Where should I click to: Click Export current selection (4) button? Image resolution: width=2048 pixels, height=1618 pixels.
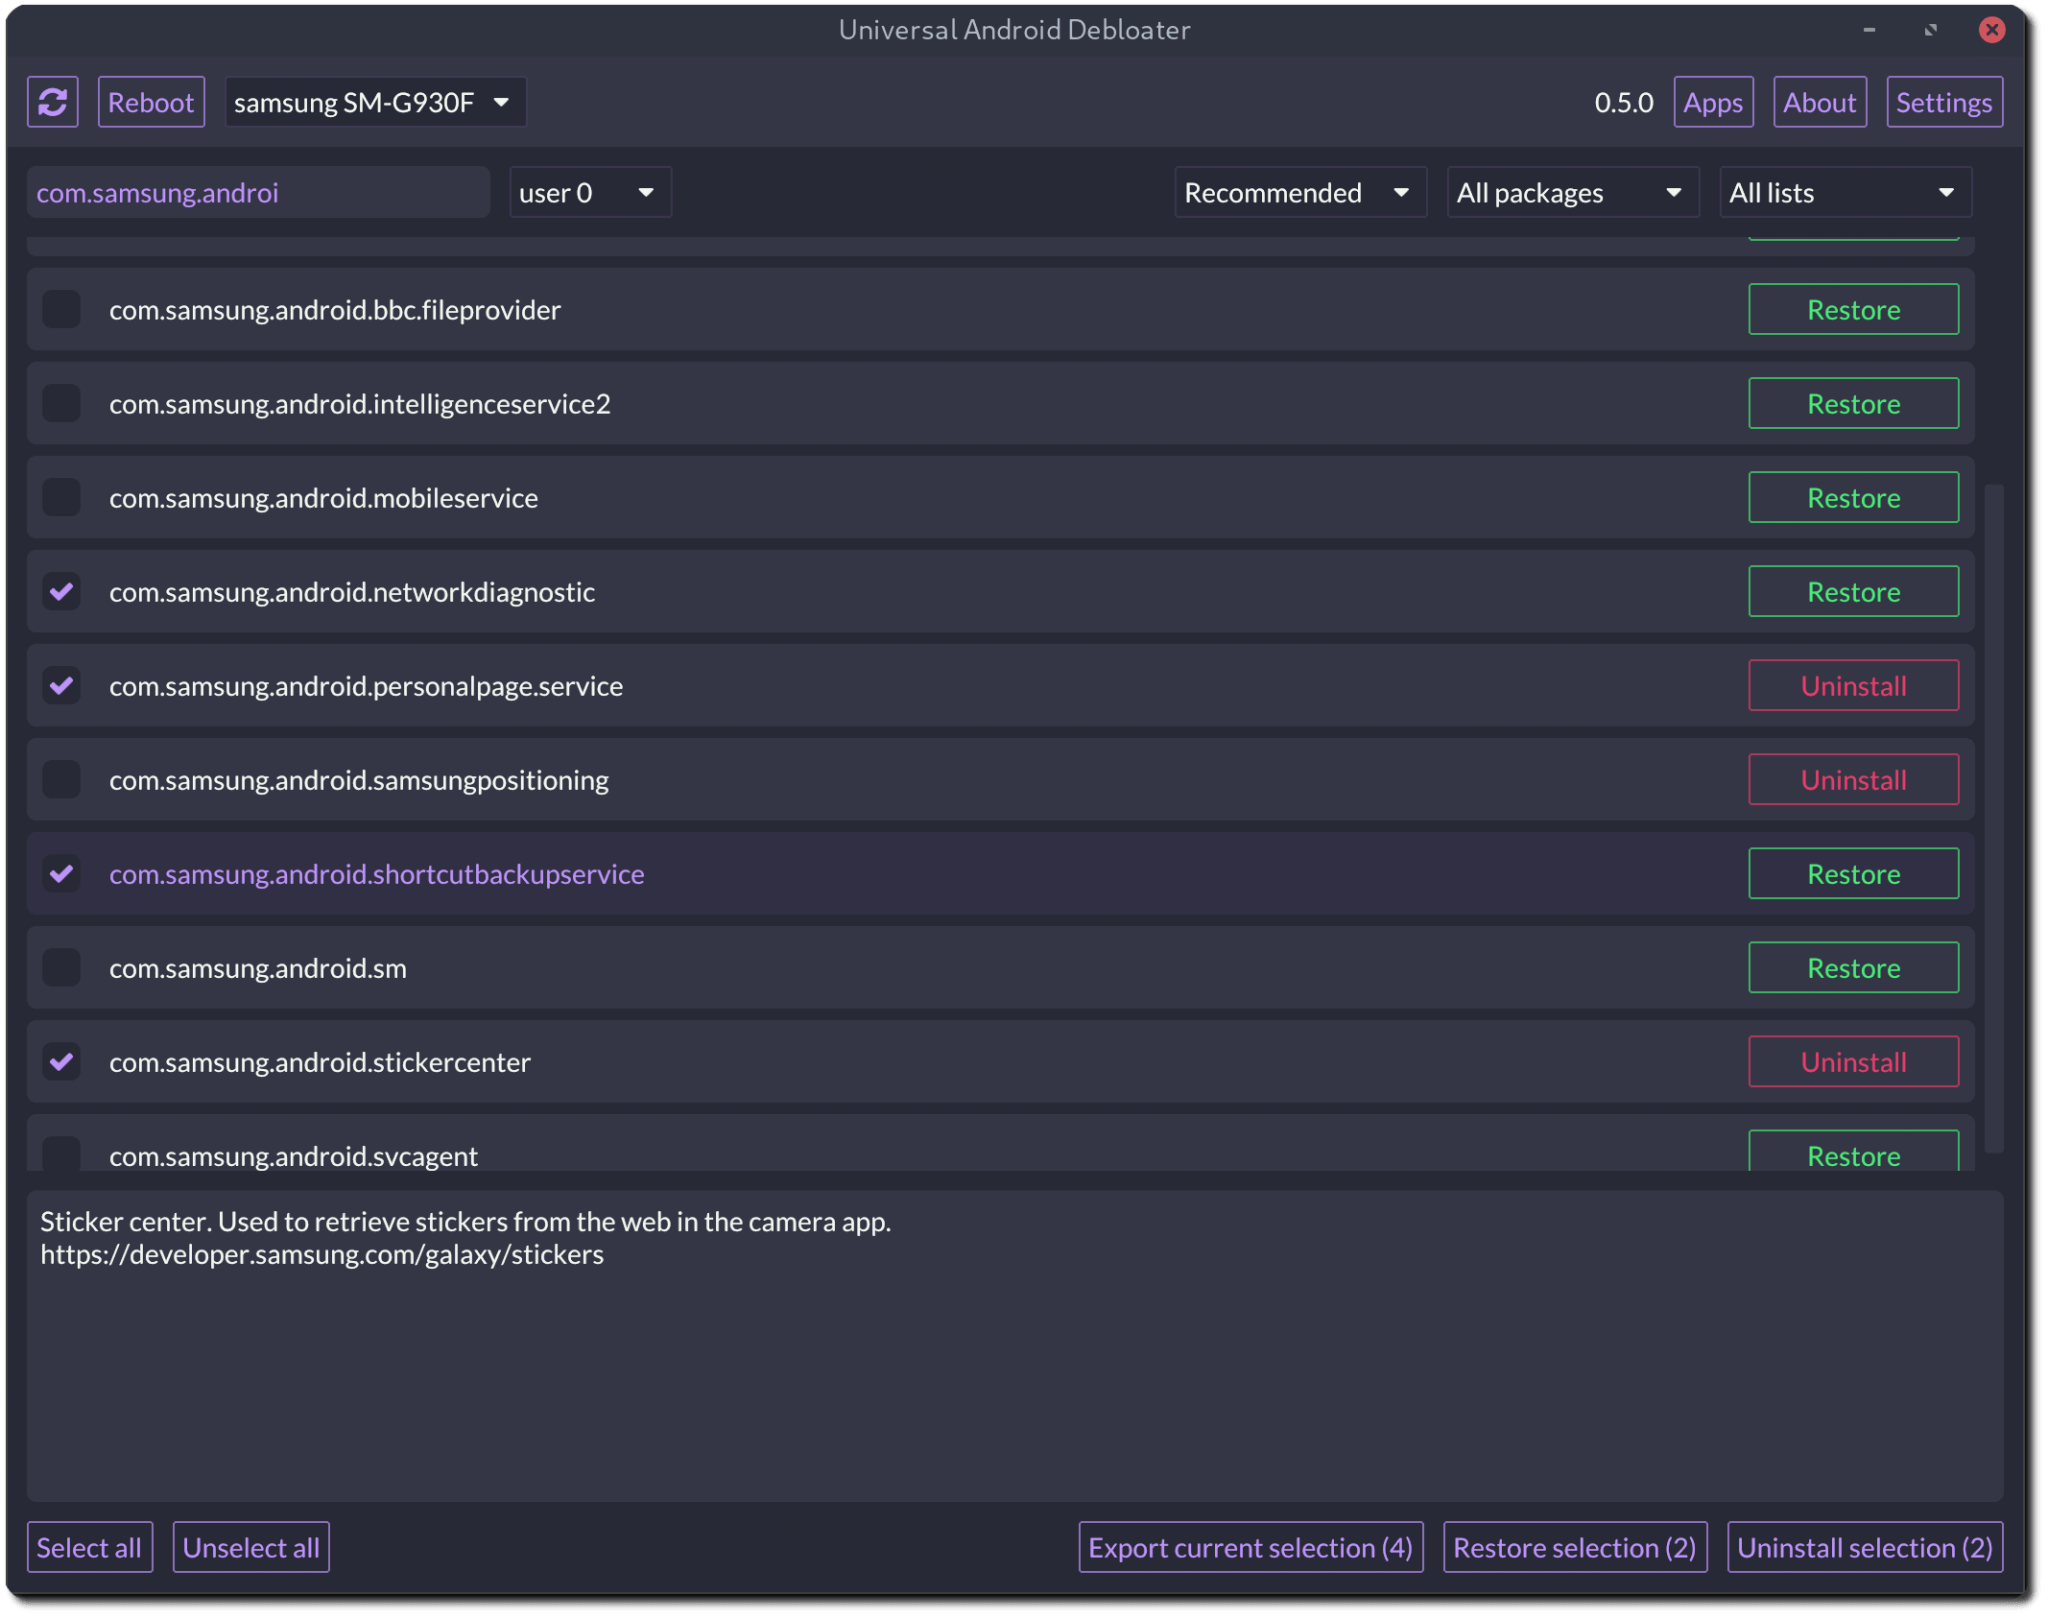[1252, 1546]
